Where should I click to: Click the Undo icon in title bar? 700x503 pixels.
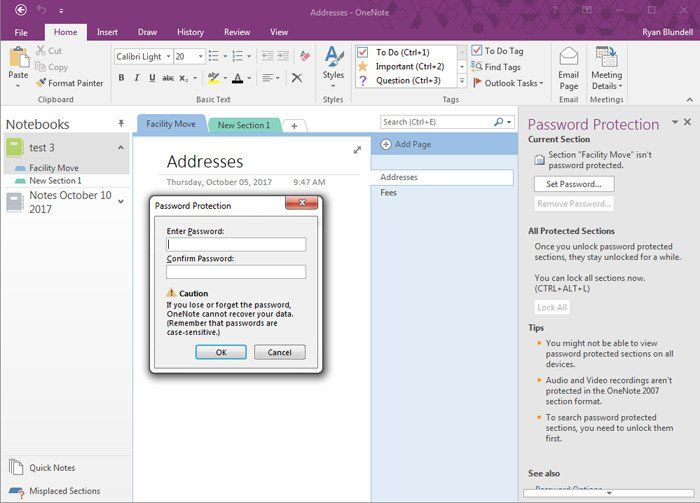42,10
